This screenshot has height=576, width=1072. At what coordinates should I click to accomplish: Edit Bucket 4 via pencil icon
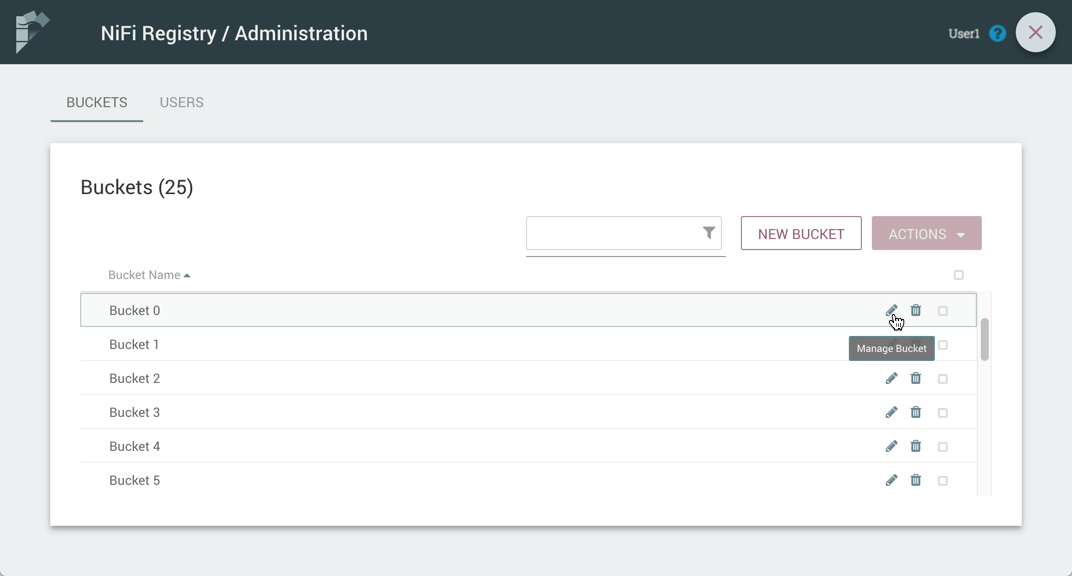[891, 446]
